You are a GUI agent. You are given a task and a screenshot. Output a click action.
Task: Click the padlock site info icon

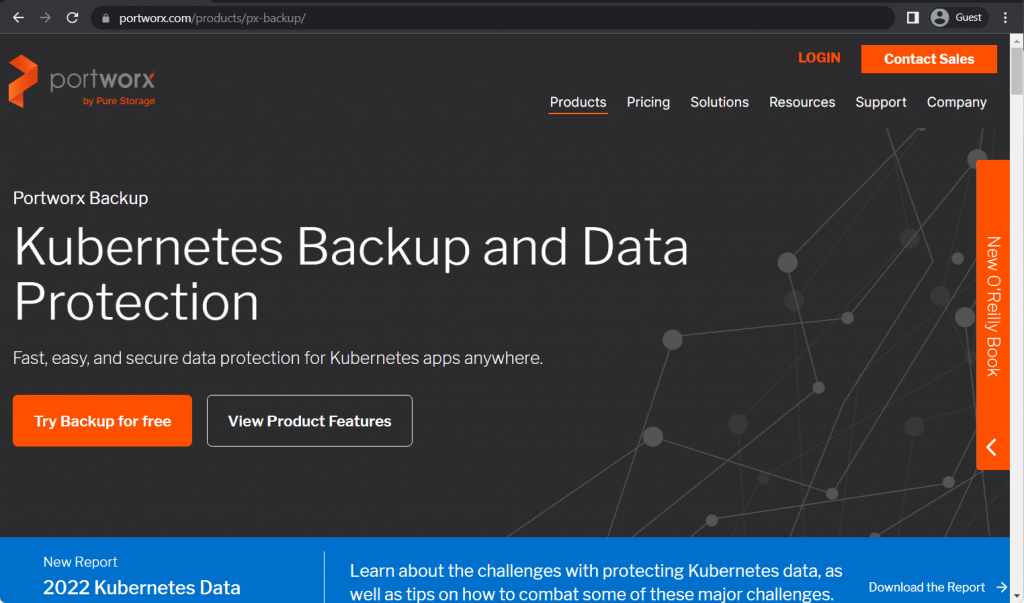click(106, 18)
